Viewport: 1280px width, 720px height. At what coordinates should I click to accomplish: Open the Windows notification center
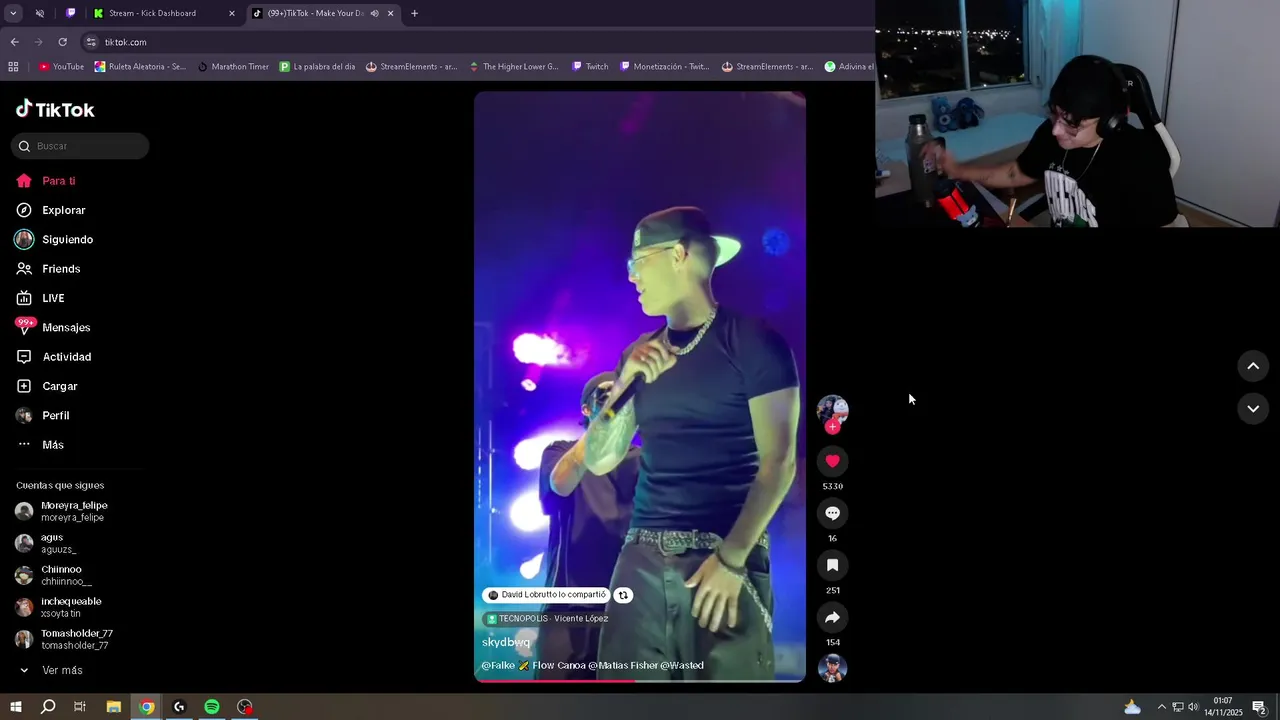pyautogui.click(x=1259, y=707)
